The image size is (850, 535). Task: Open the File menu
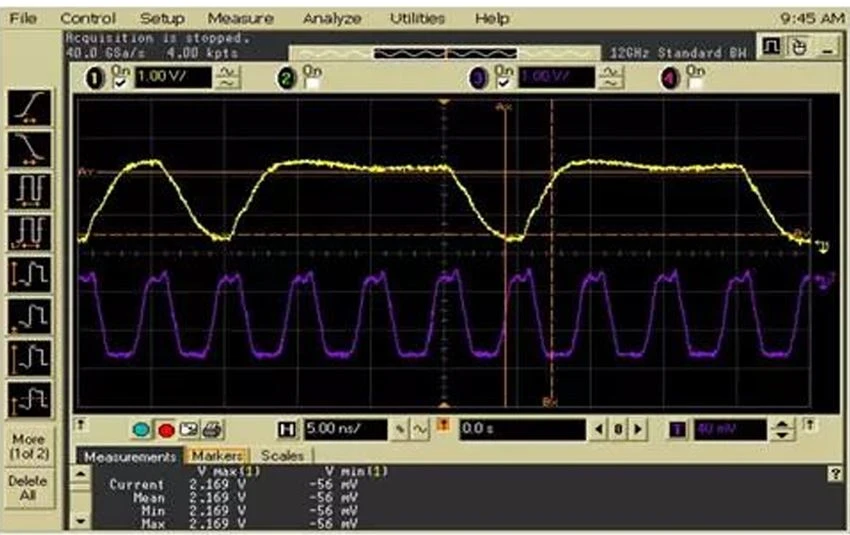coord(23,18)
